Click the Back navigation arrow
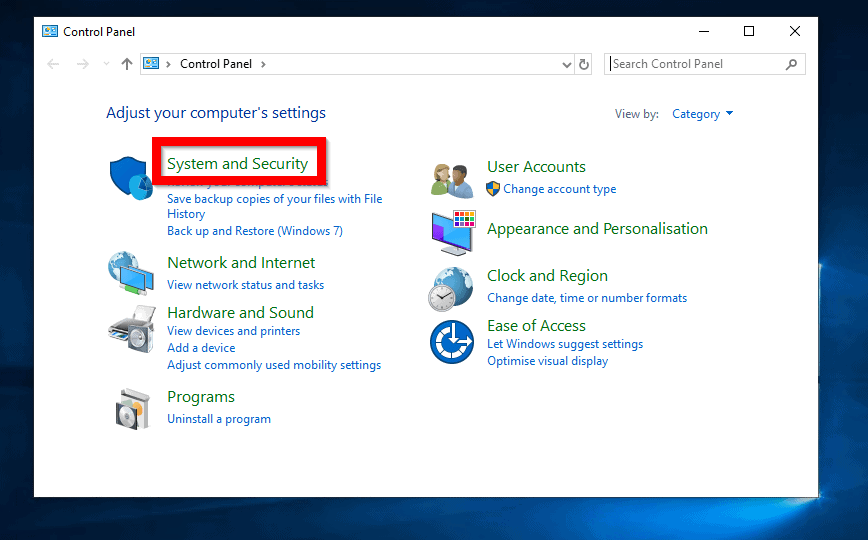 tap(53, 64)
